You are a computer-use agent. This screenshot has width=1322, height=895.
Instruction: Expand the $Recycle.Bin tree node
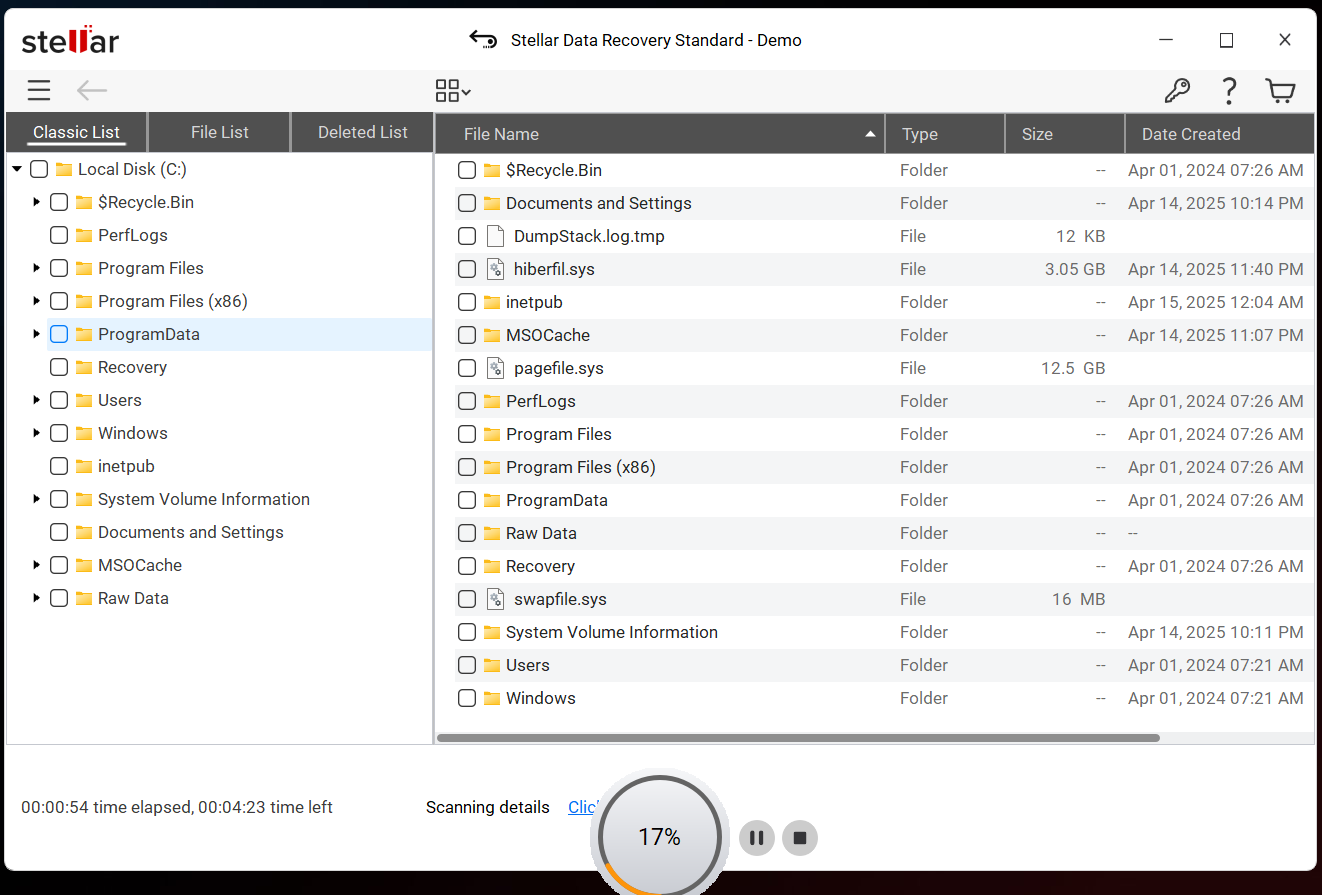[37, 202]
